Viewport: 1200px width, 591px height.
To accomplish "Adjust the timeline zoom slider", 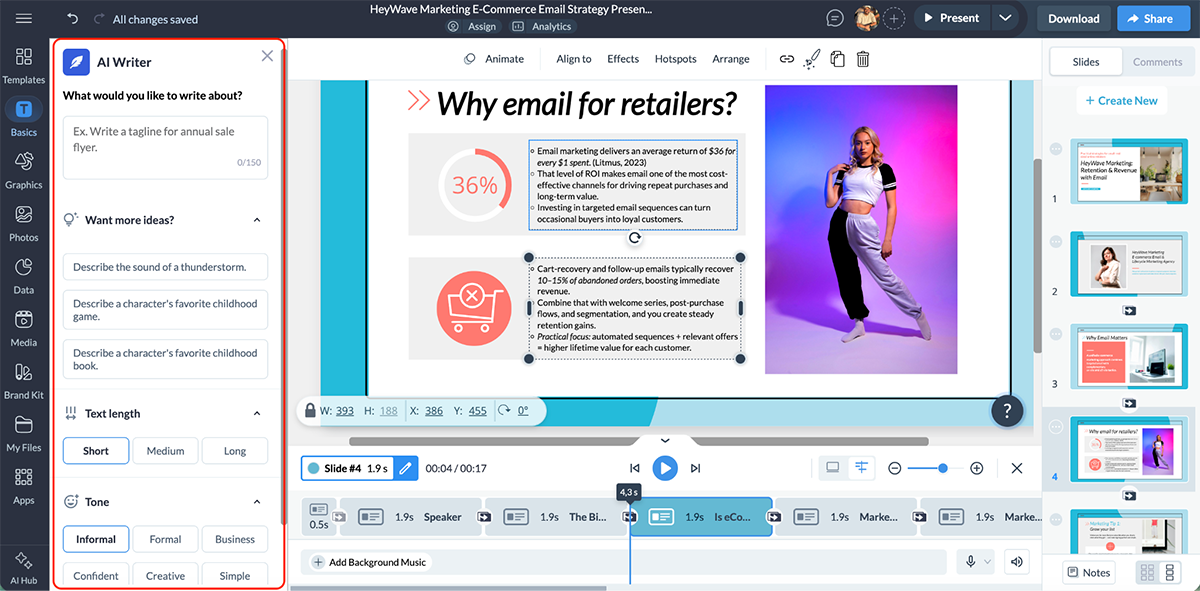I will 941,467.
